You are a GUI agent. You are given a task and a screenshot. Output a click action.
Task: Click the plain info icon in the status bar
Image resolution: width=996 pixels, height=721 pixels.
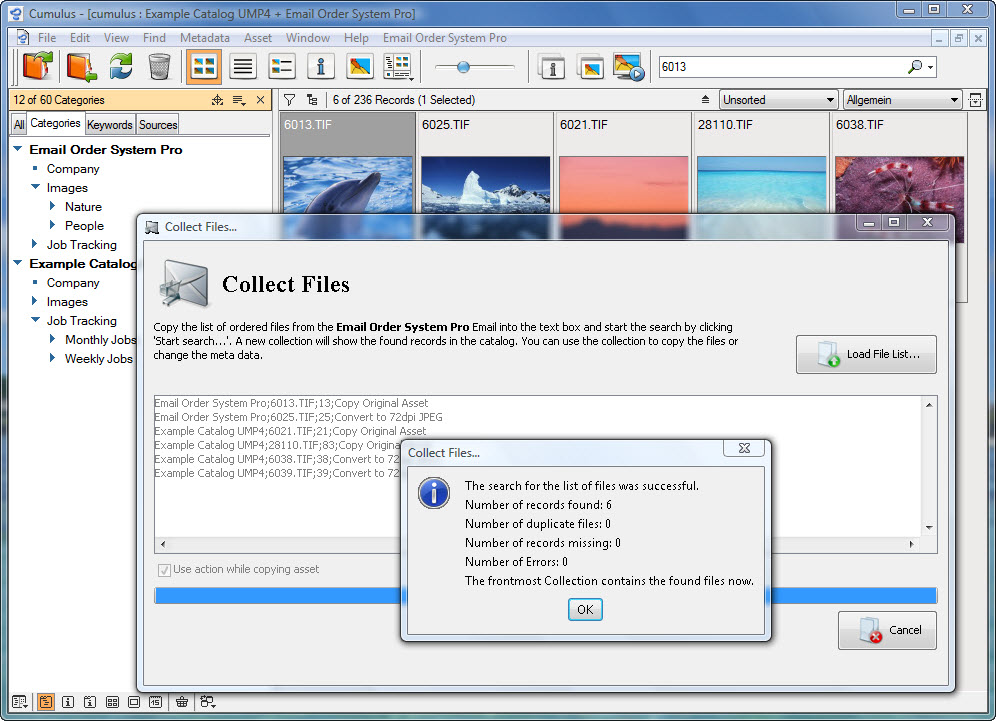coord(68,702)
